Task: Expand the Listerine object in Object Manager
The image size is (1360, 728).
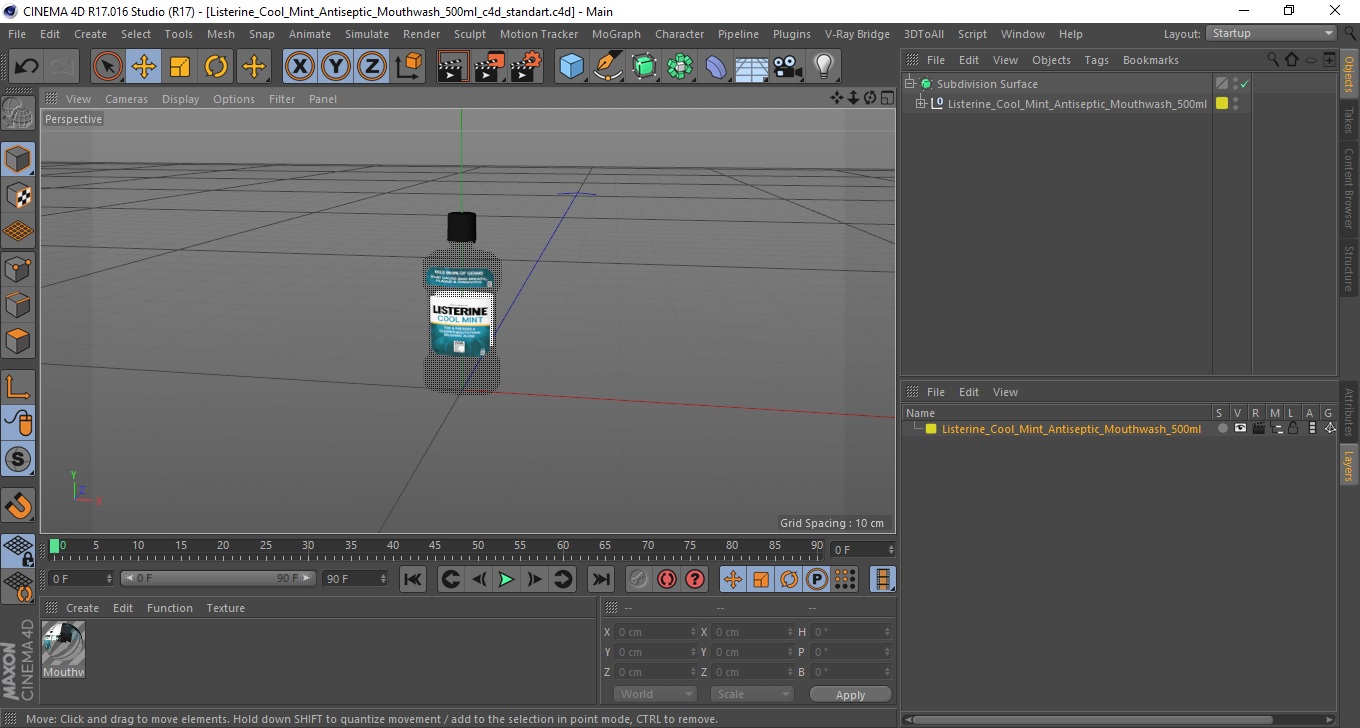Action: coord(920,103)
